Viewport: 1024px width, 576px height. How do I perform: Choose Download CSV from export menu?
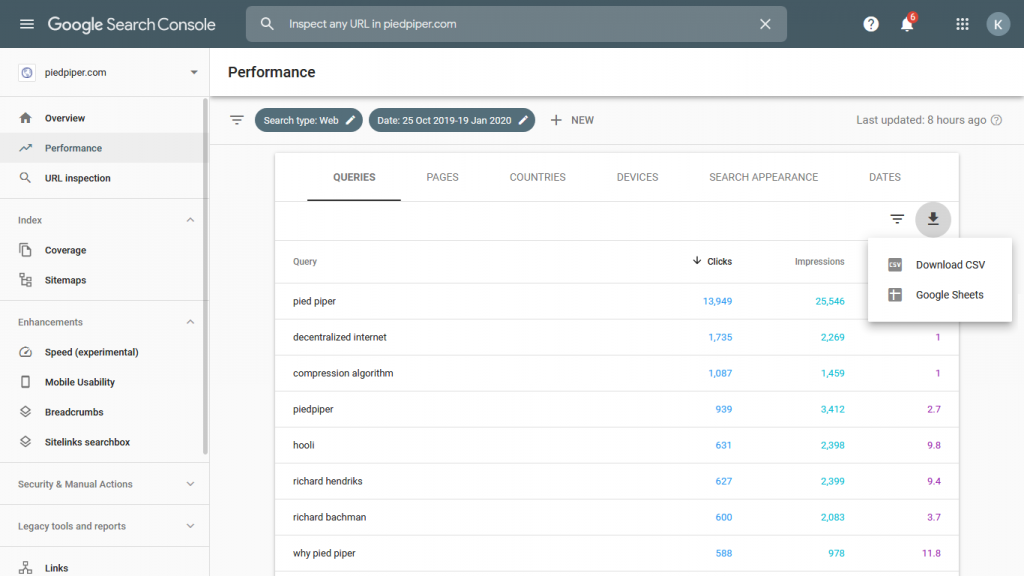pyautogui.click(x=940, y=264)
